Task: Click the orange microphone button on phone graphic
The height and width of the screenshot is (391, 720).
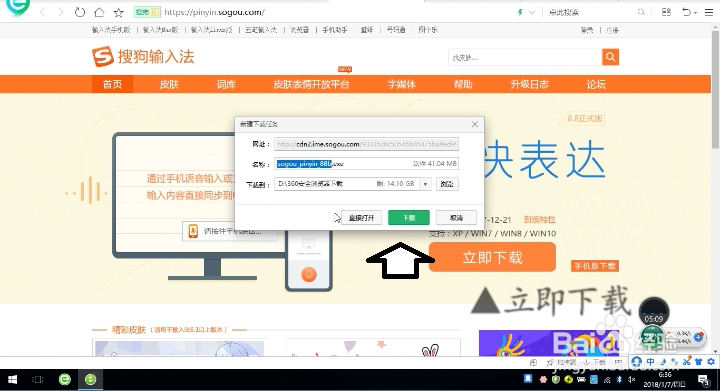Action: click(309, 274)
